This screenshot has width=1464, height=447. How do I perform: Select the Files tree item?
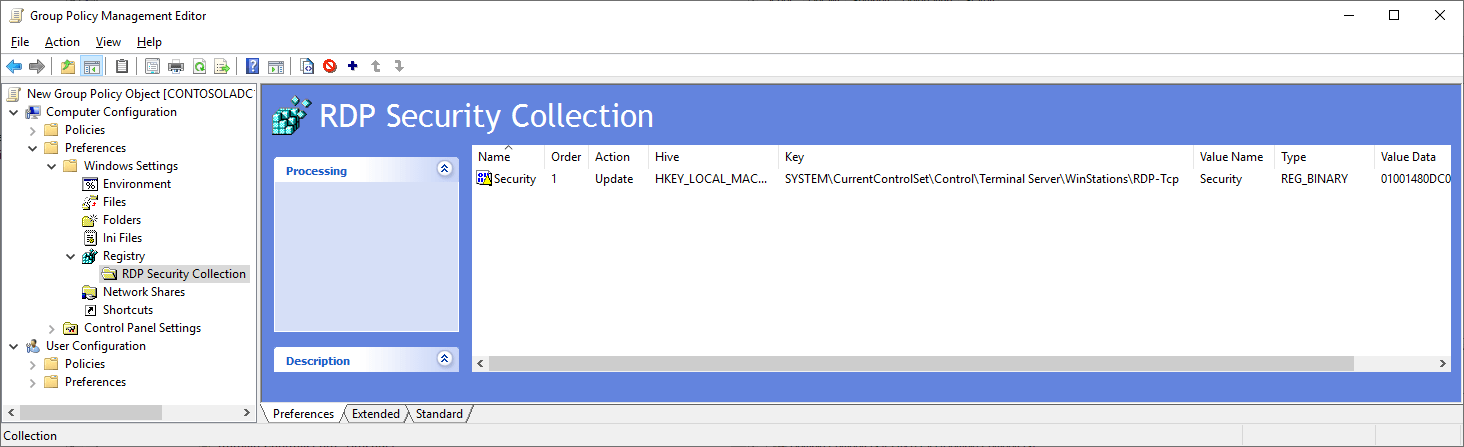pos(114,202)
